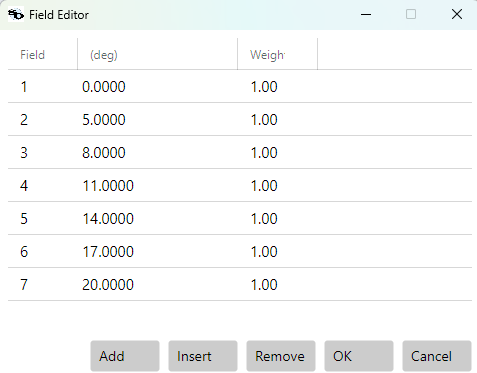The width and height of the screenshot is (477, 373).
Task: Click the Add button
Action: point(125,356)
